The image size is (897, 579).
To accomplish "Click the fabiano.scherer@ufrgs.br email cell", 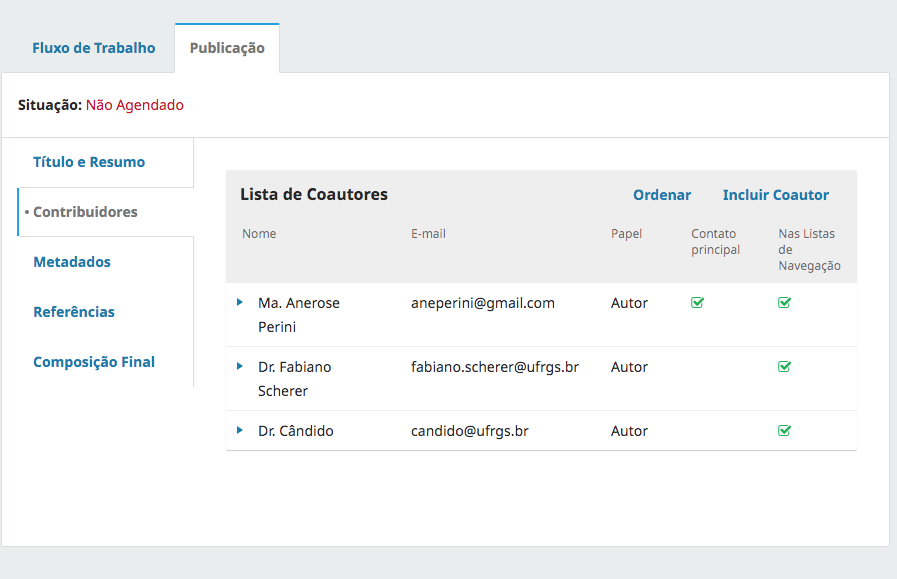I will [495, 367].
